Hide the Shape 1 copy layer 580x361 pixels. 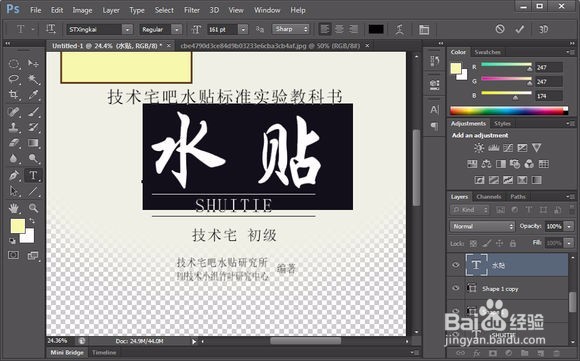[x=456, y=288]
